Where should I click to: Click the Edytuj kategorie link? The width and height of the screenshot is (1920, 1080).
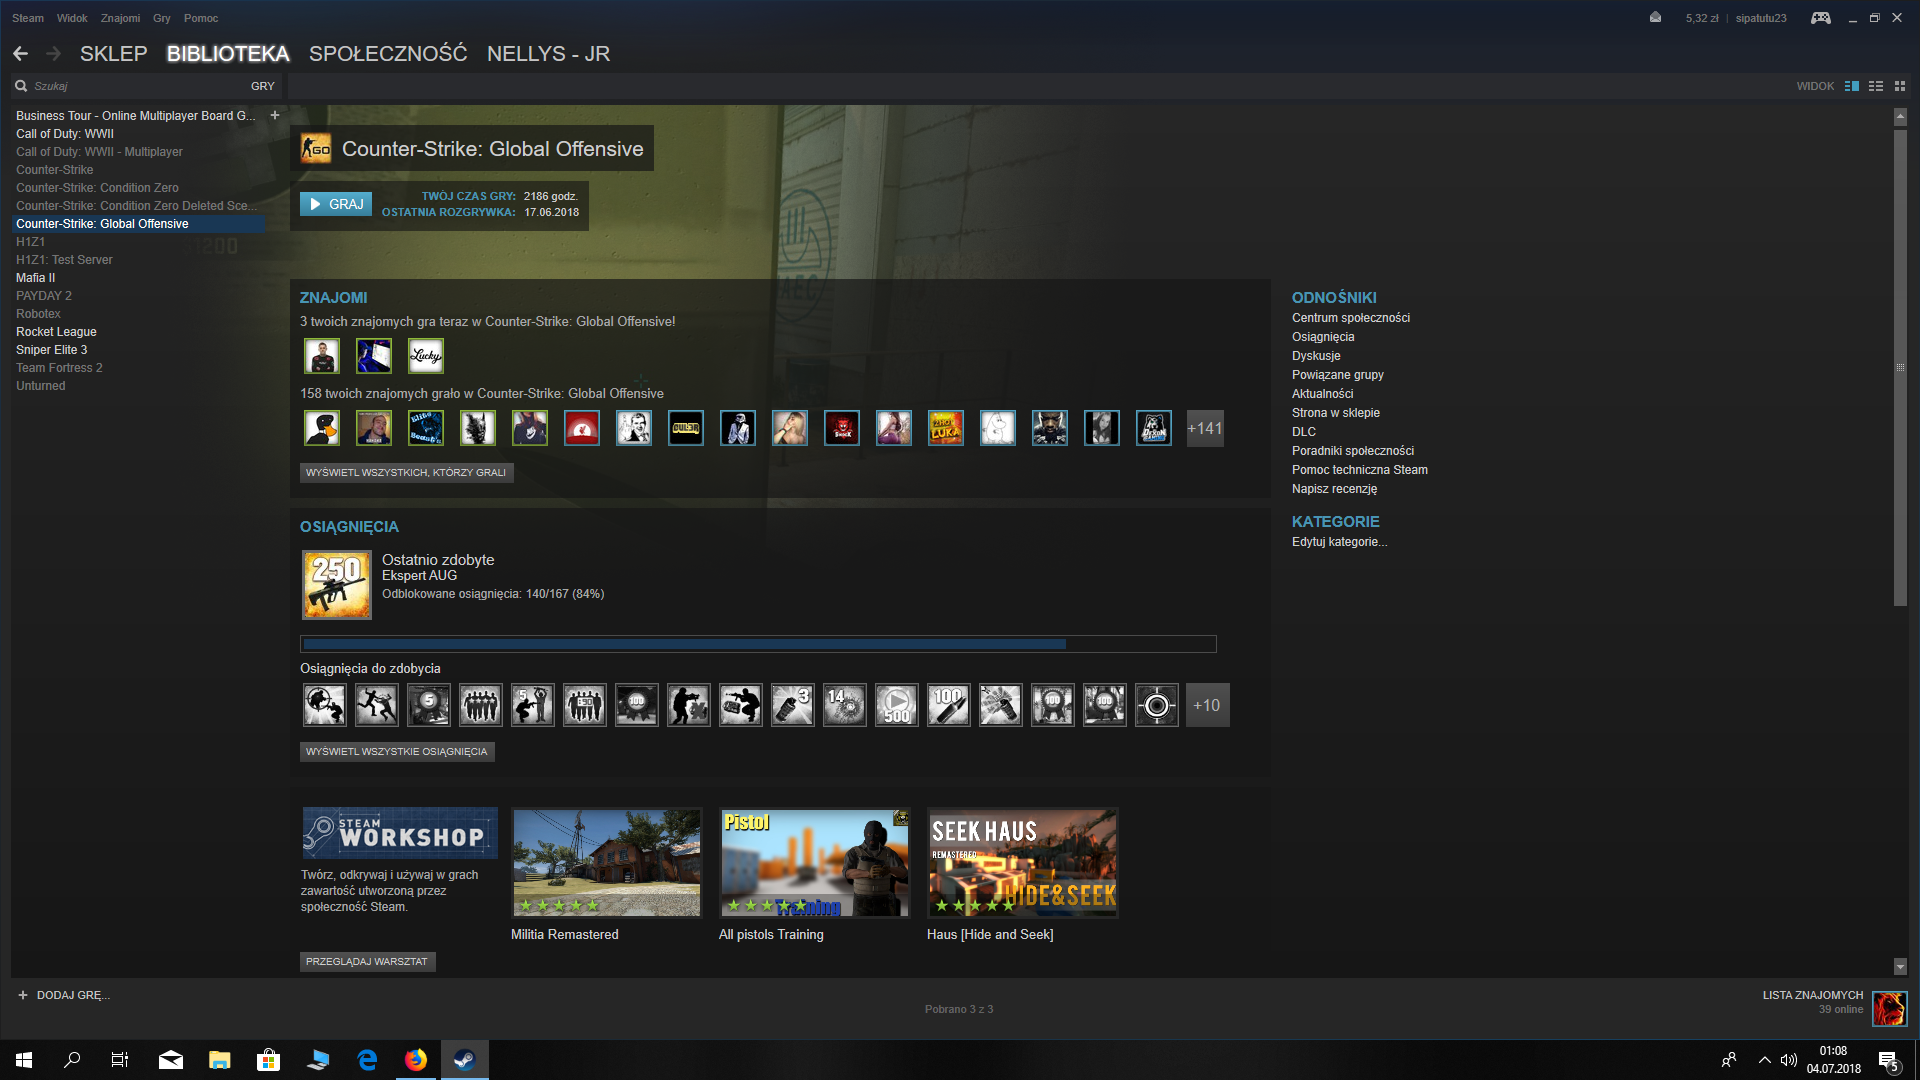1339,542
